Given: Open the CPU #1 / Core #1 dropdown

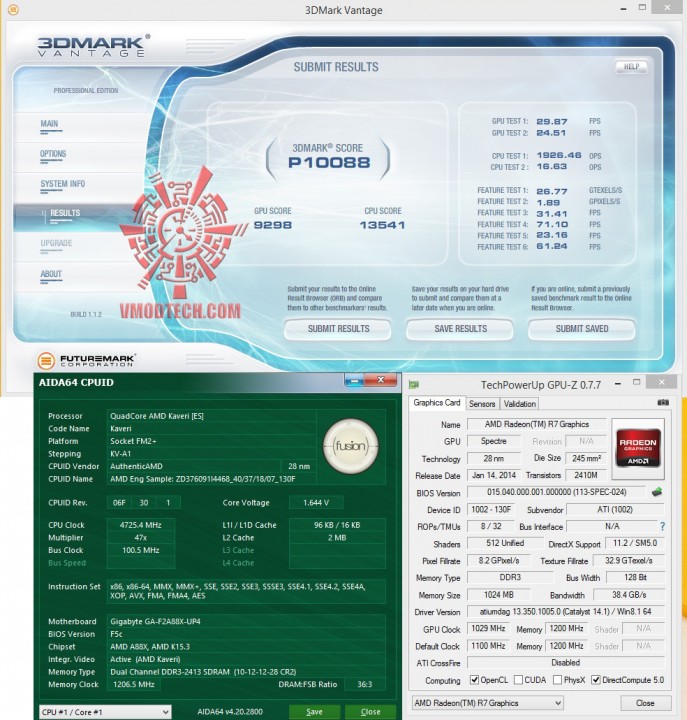Looking at the screenshot, I should point(105,712).
